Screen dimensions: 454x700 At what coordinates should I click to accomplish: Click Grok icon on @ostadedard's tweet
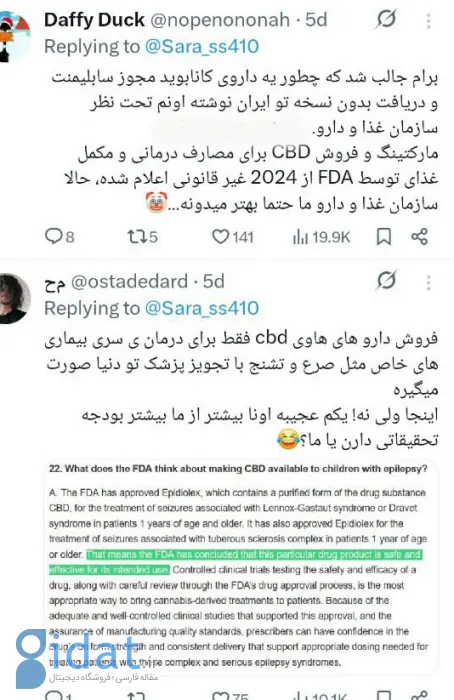point(387,281)
